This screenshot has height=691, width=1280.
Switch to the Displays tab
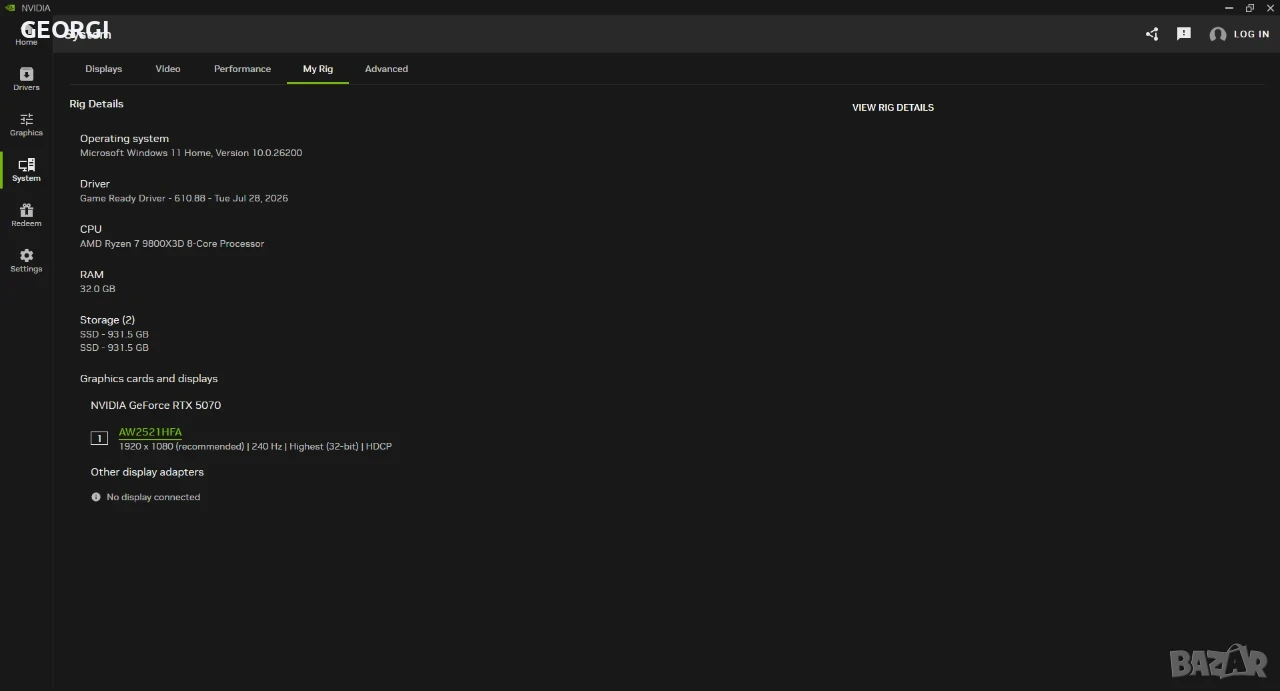click(104, 69)
